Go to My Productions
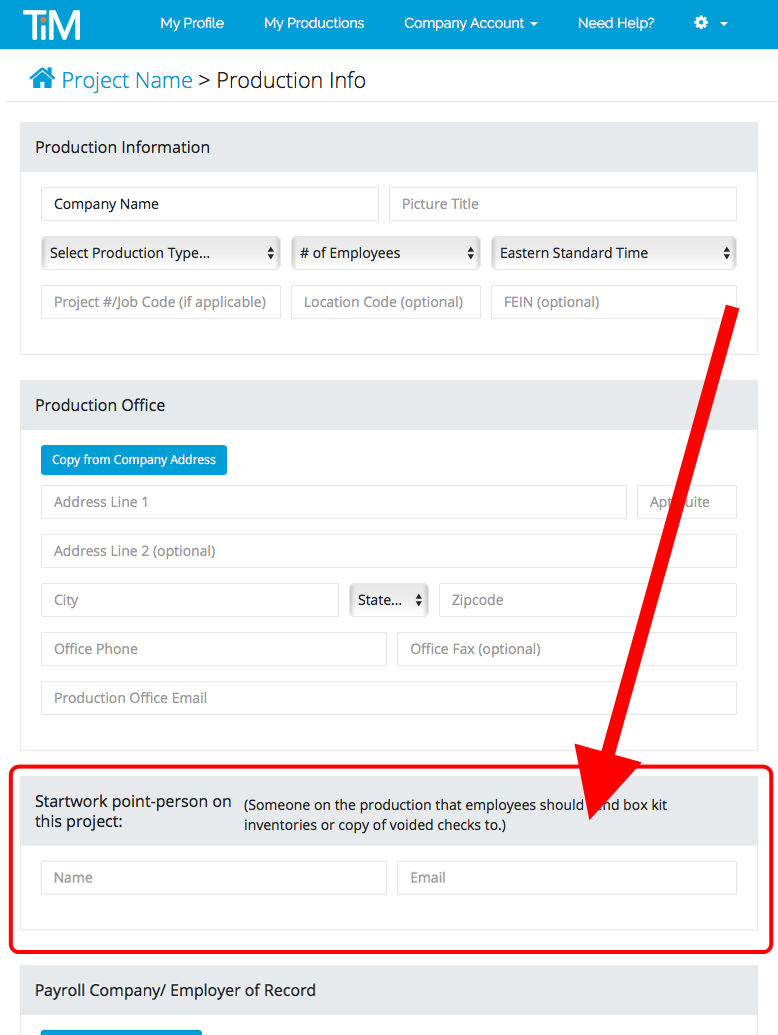778x1035 pixels. (x=314, y=23)
